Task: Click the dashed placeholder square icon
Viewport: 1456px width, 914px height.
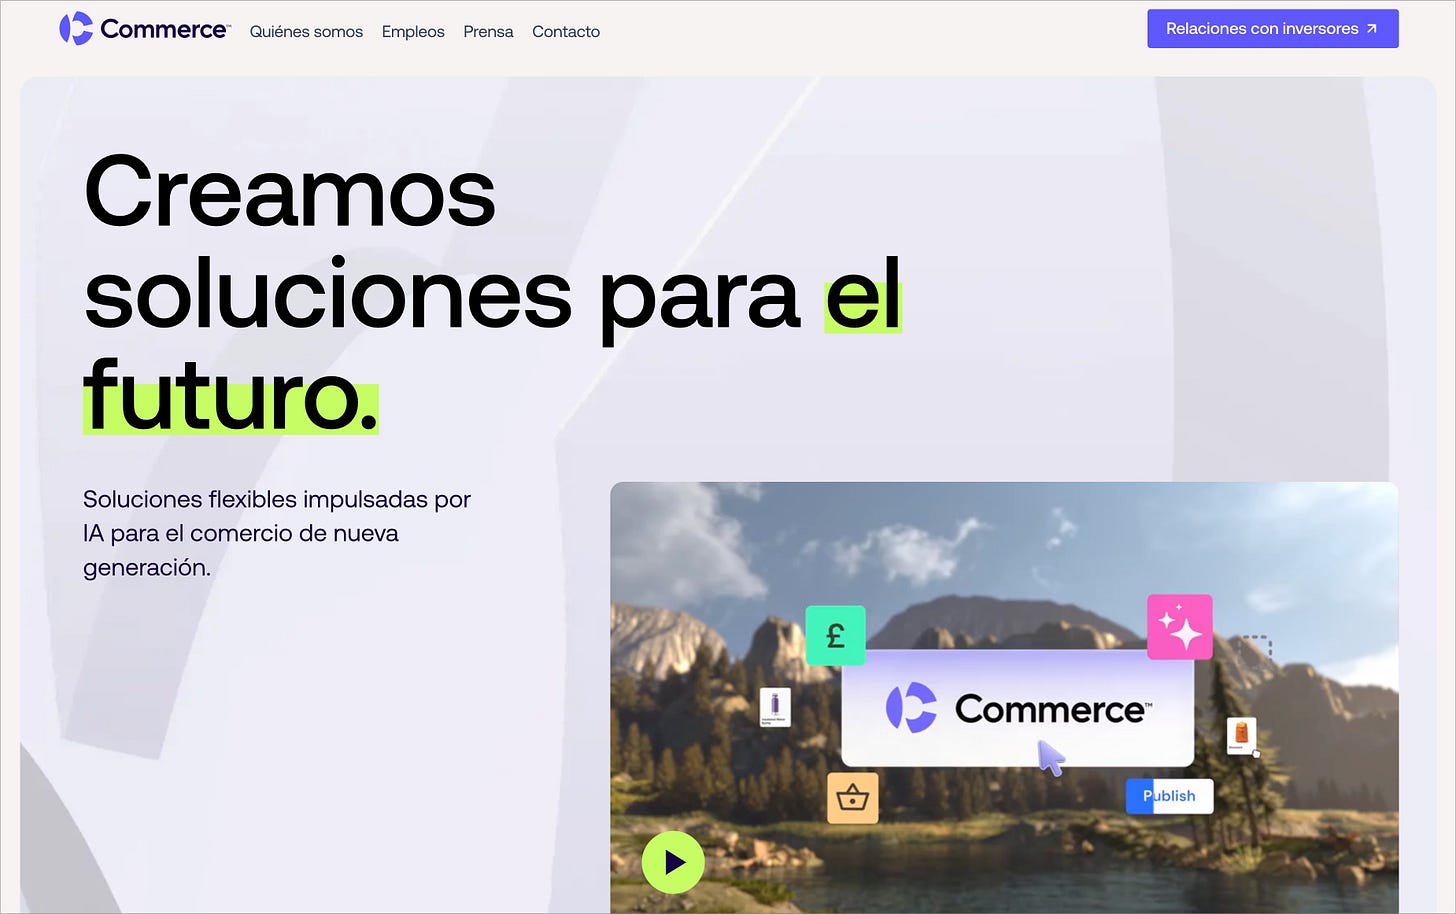Action: [x=1255, y=652]
